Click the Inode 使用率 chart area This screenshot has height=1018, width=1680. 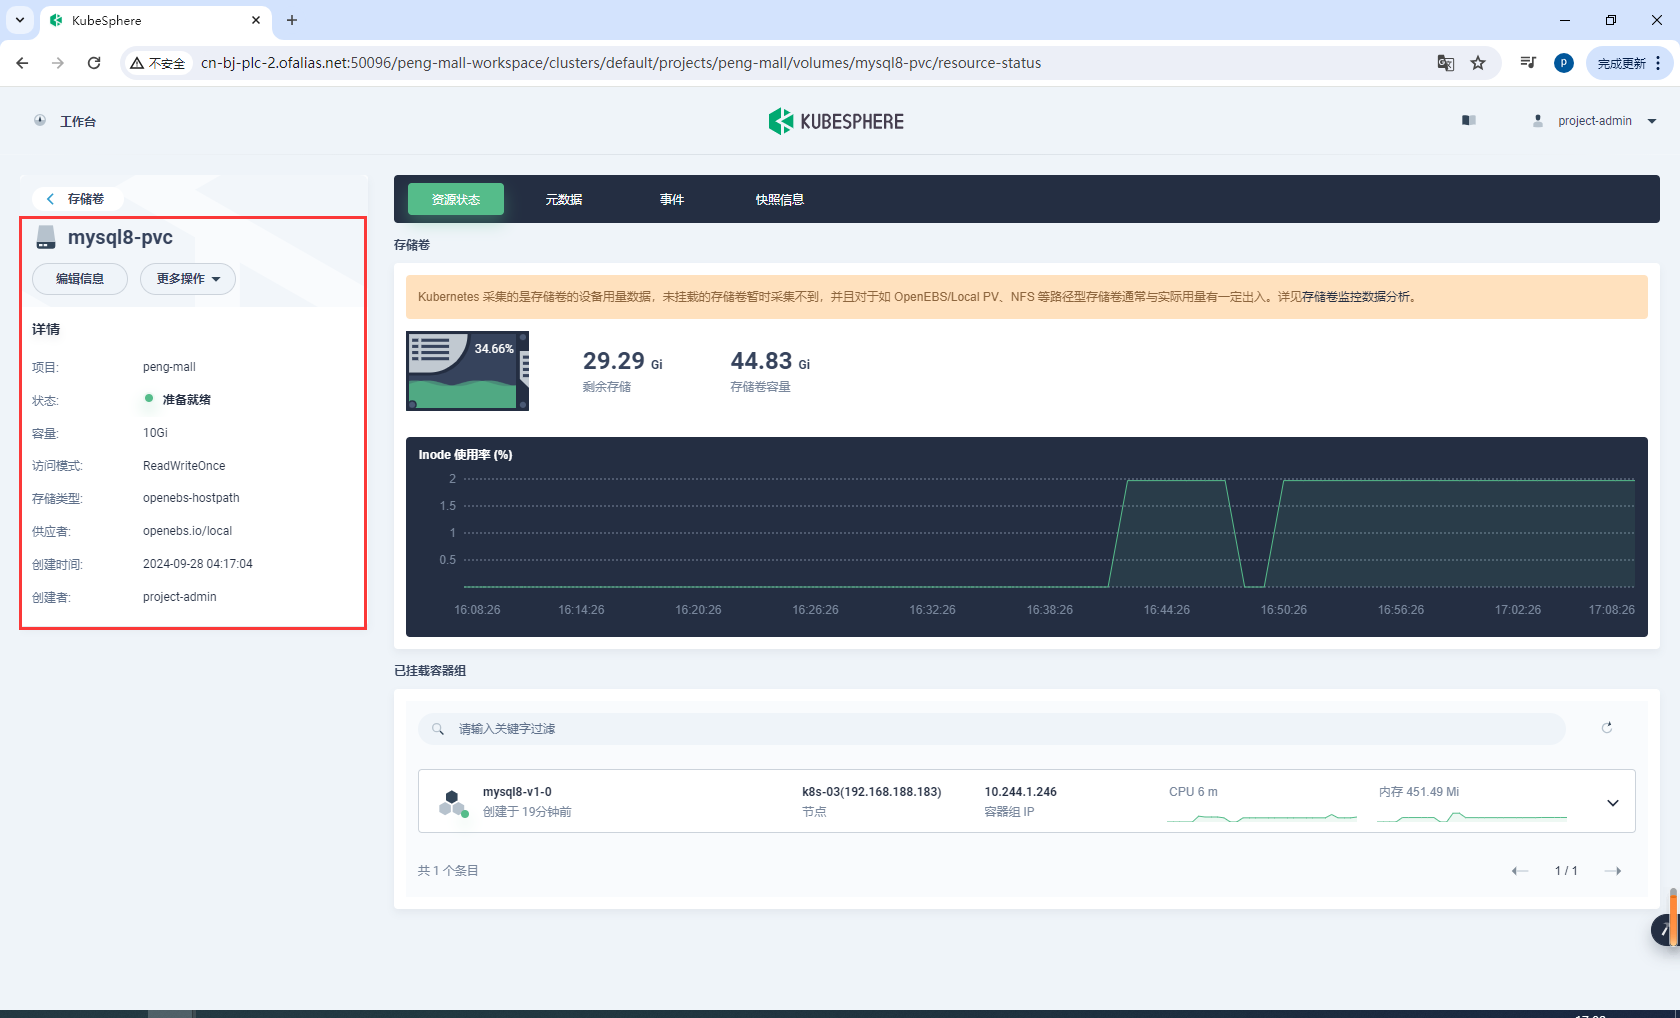pos(1027,537)
